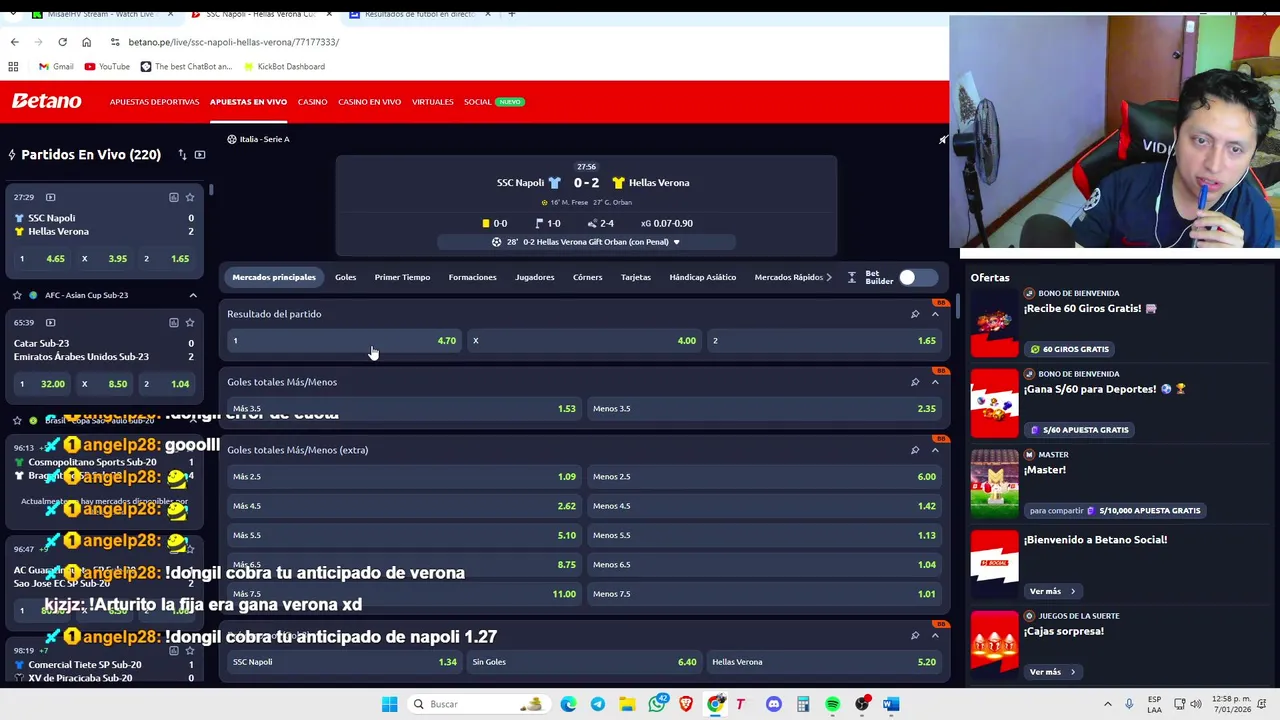Open the Goles market tab
Viewport: 1280px width, 720px height.
(345, 277)
